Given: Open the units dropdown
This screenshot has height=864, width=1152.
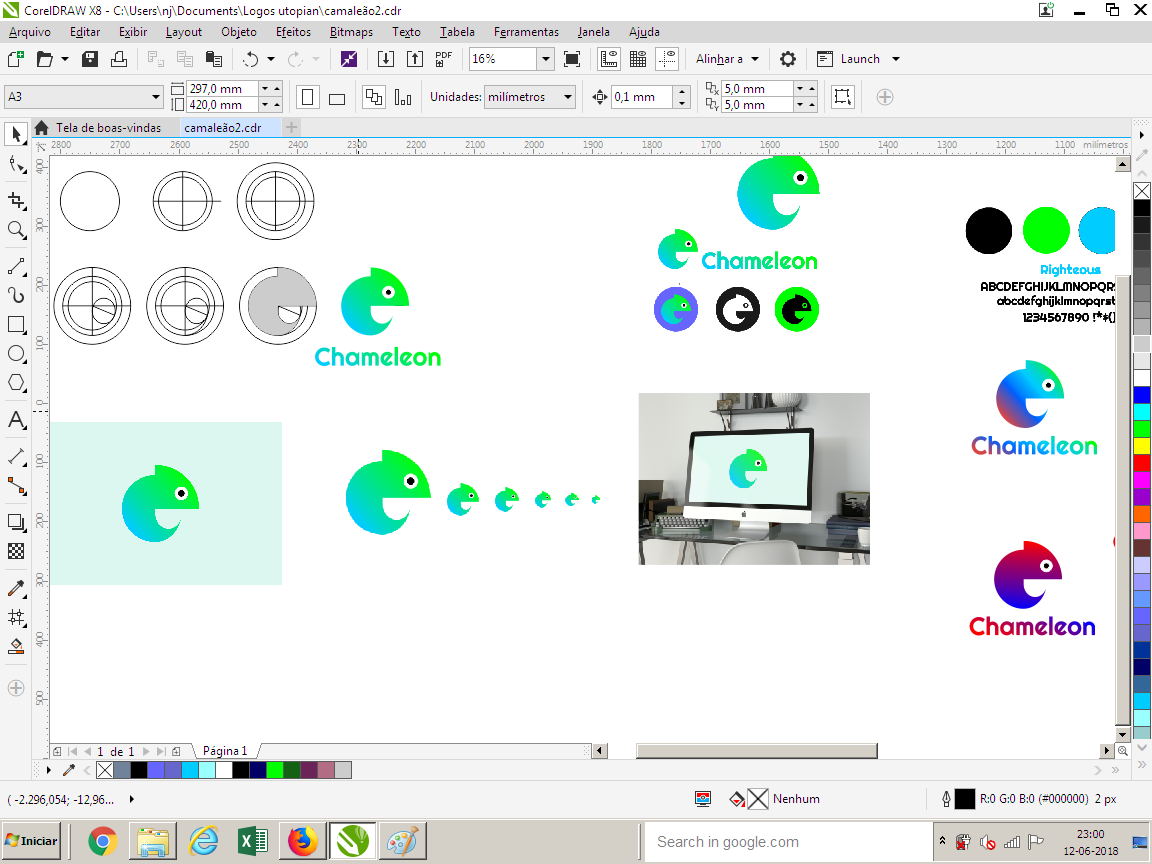Looking at the screenshot, I should [568, 96].
